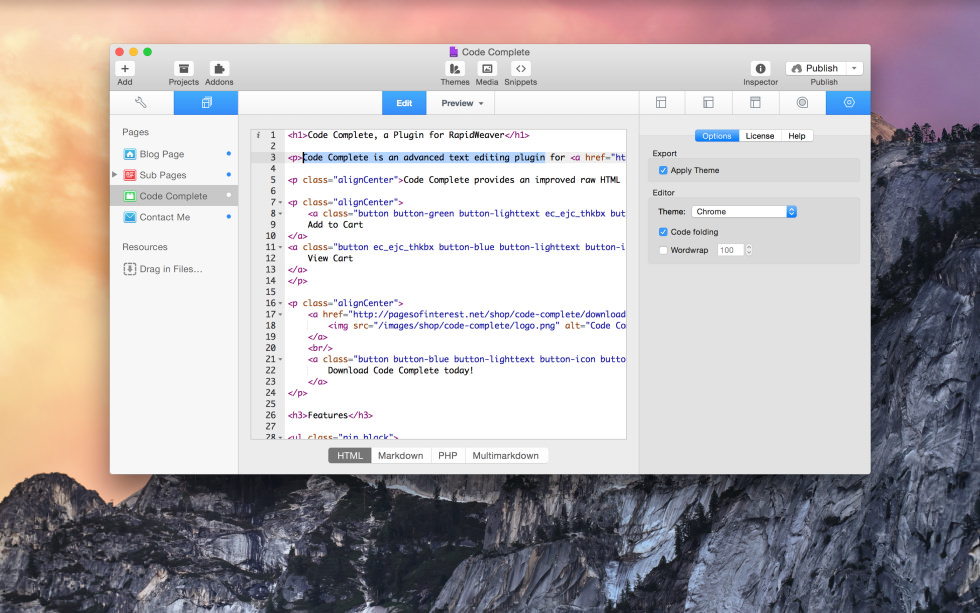Select the Contact Me page
This screenshot has width=980, height=613.
(174, 217)
